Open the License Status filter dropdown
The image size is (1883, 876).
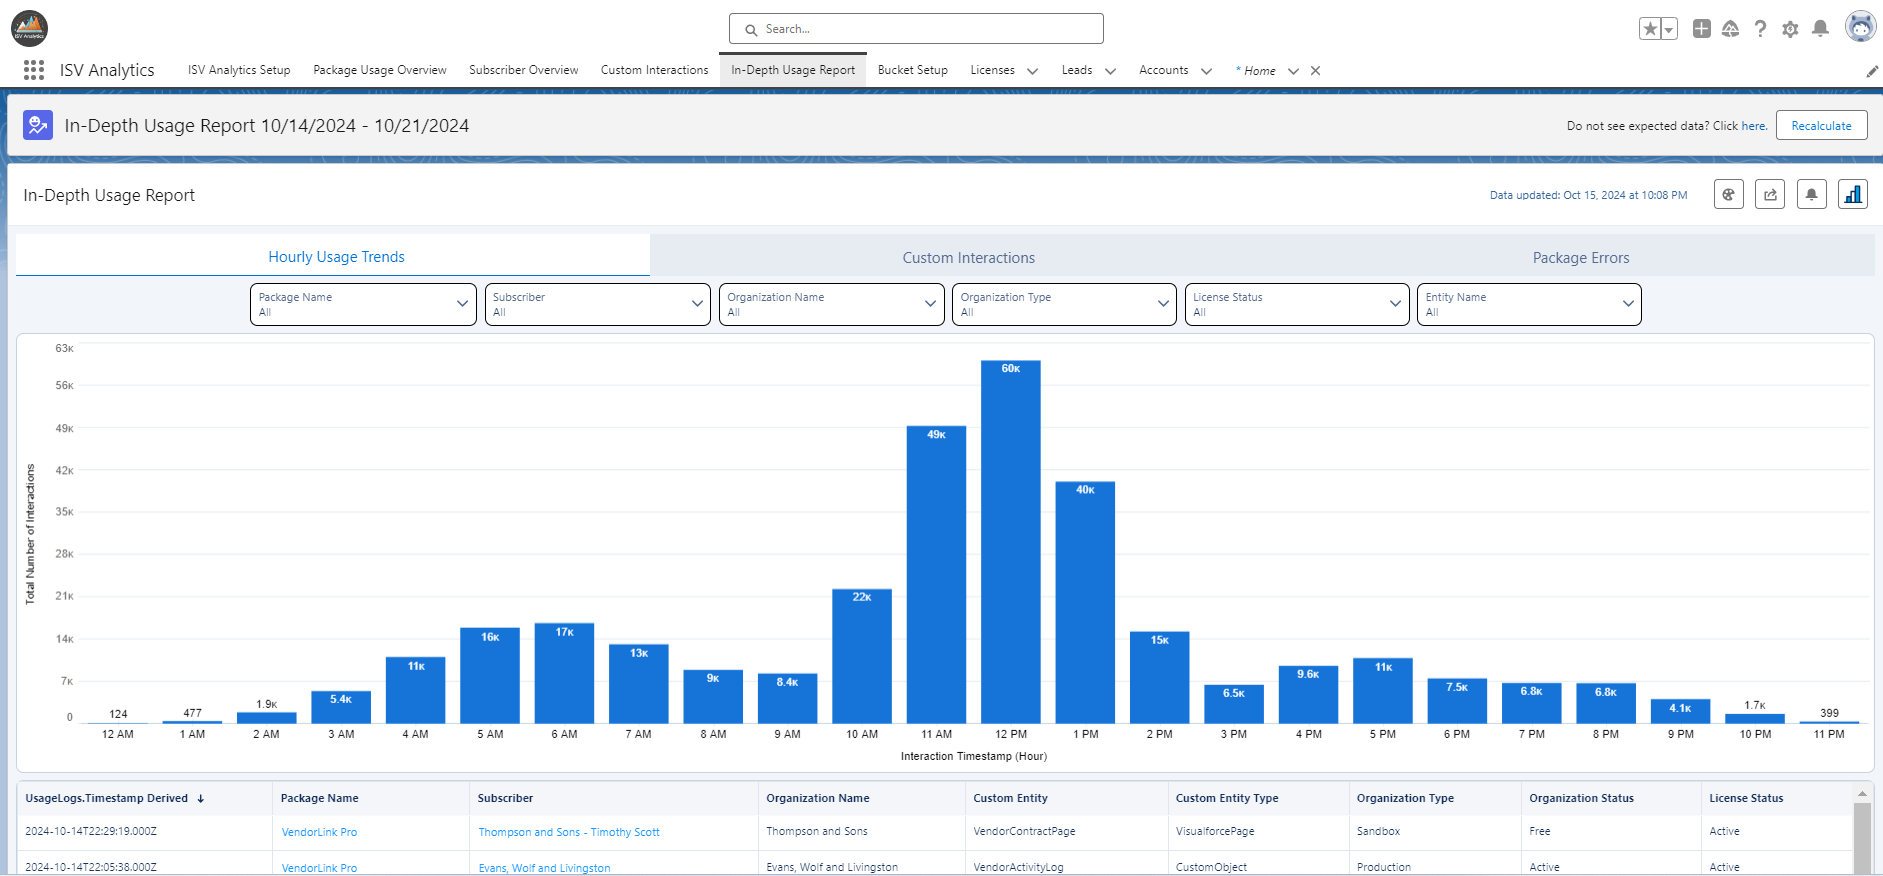point(1297,304)
